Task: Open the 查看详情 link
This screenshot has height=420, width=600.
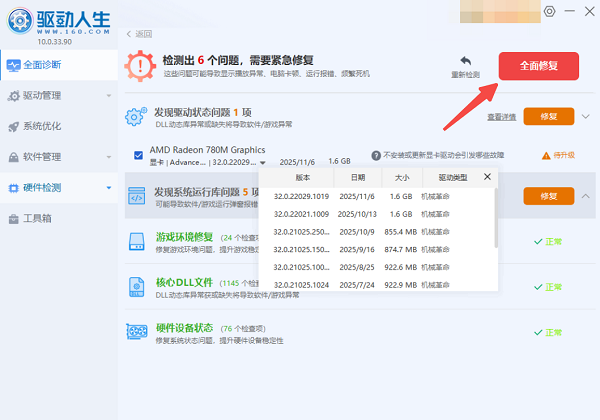Action: 501,117
